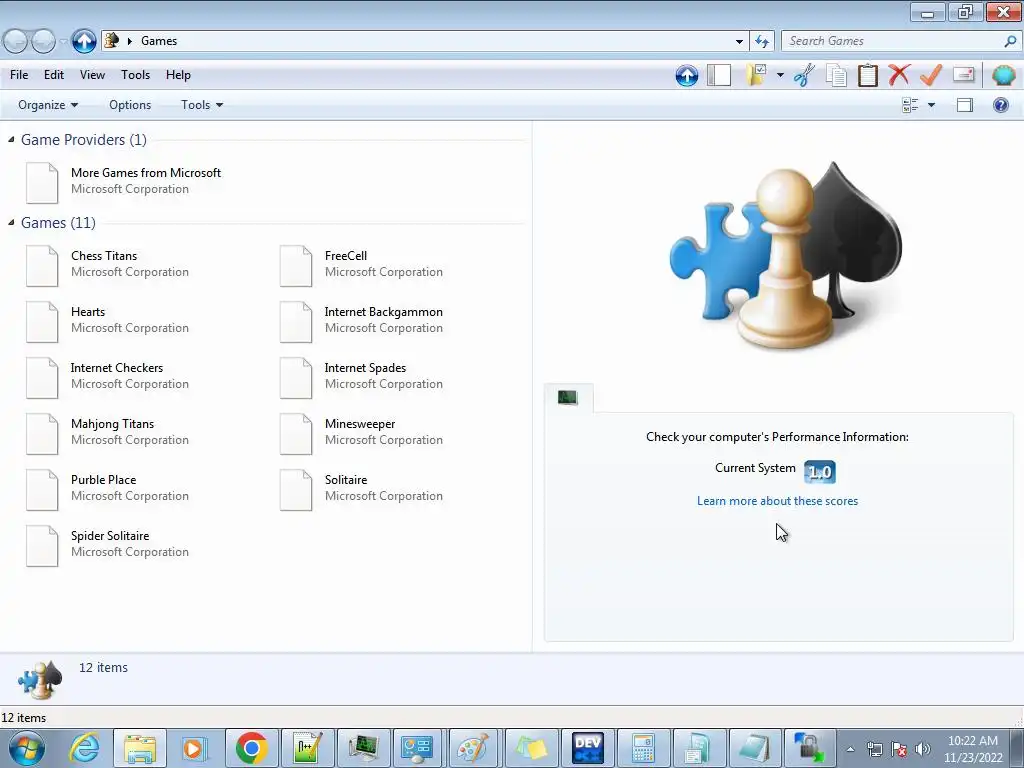
Task: Click the Options command bar button
Action: 130,105
